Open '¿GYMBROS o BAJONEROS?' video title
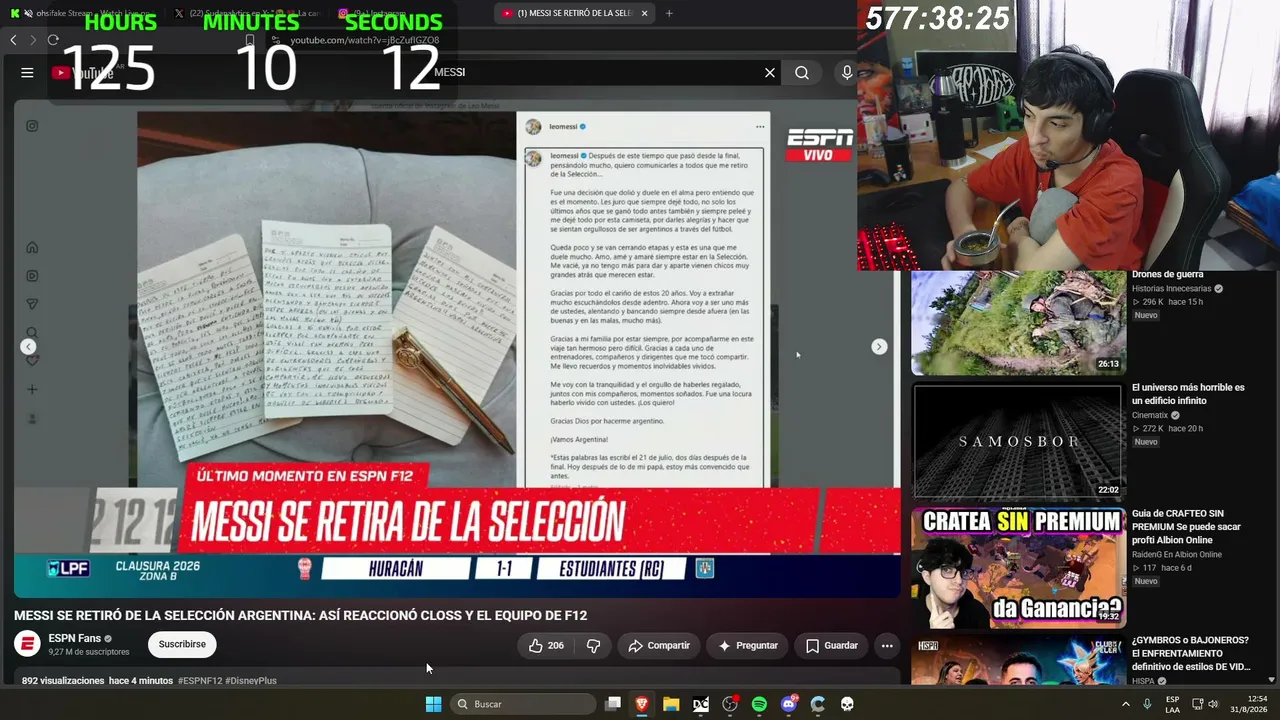This screenshot has width=1280, height=720. [1191, 654]
